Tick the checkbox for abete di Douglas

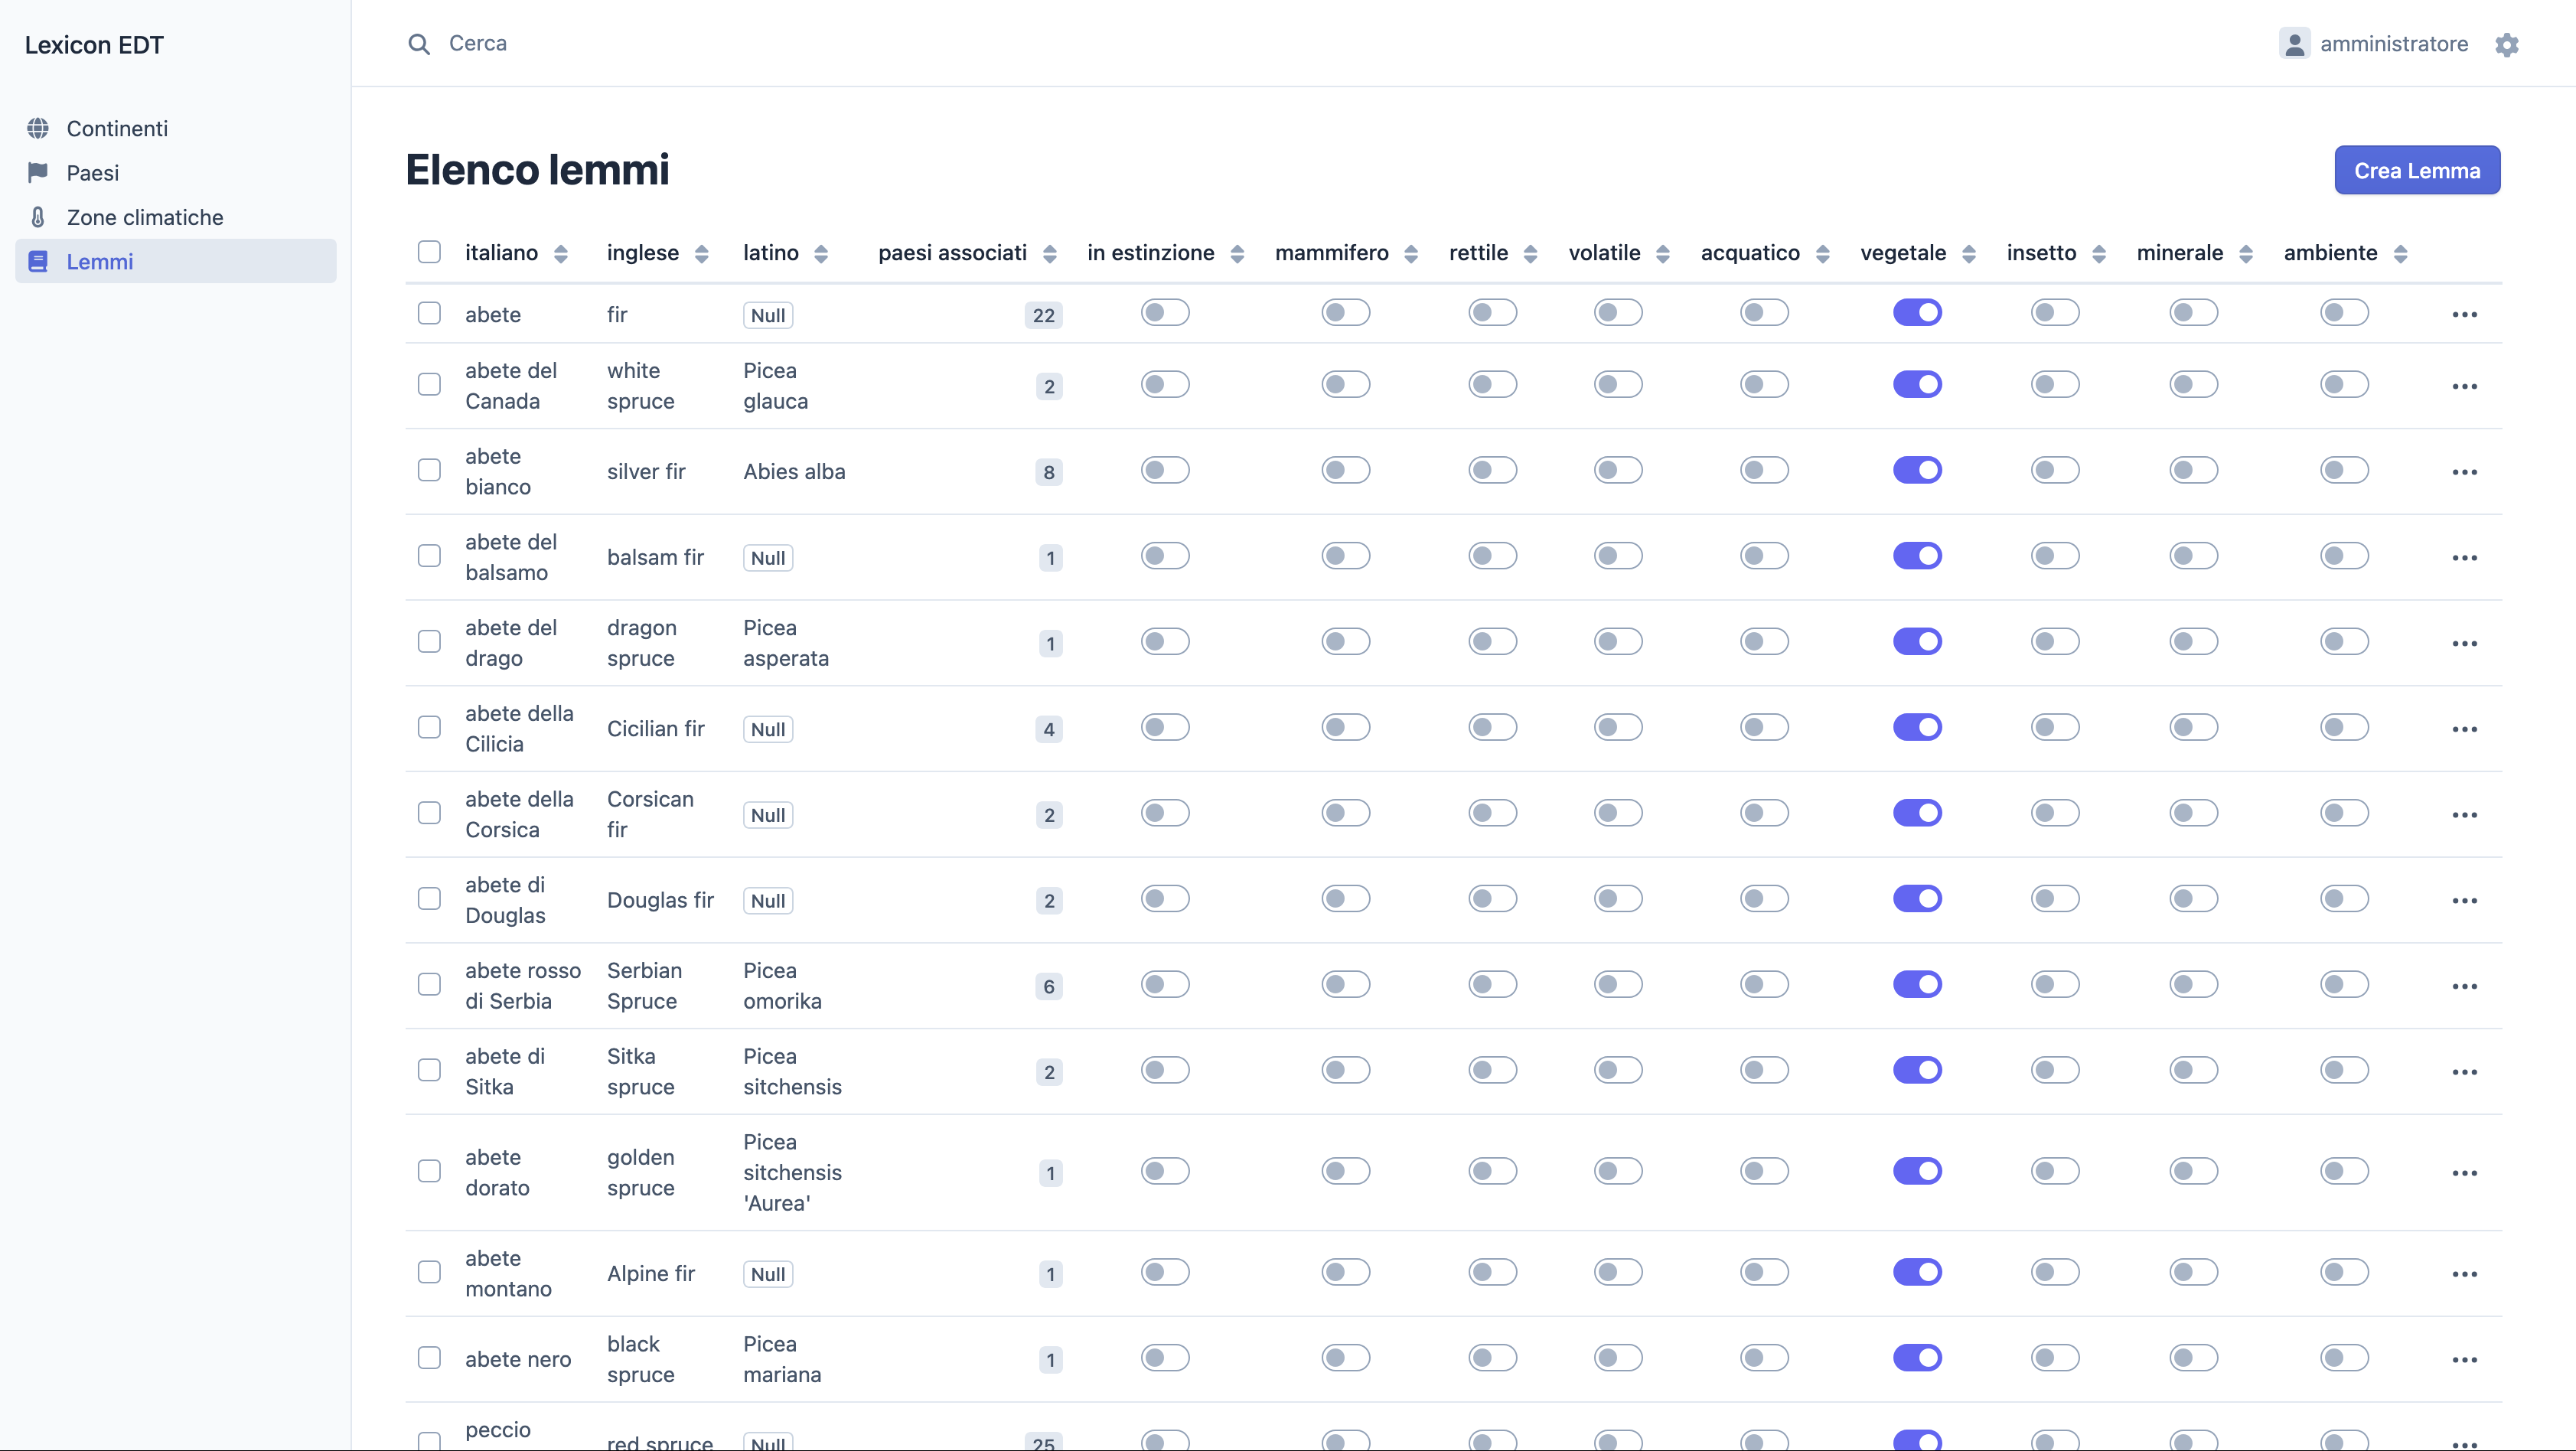pyautogui.click(x=429, y=899)
